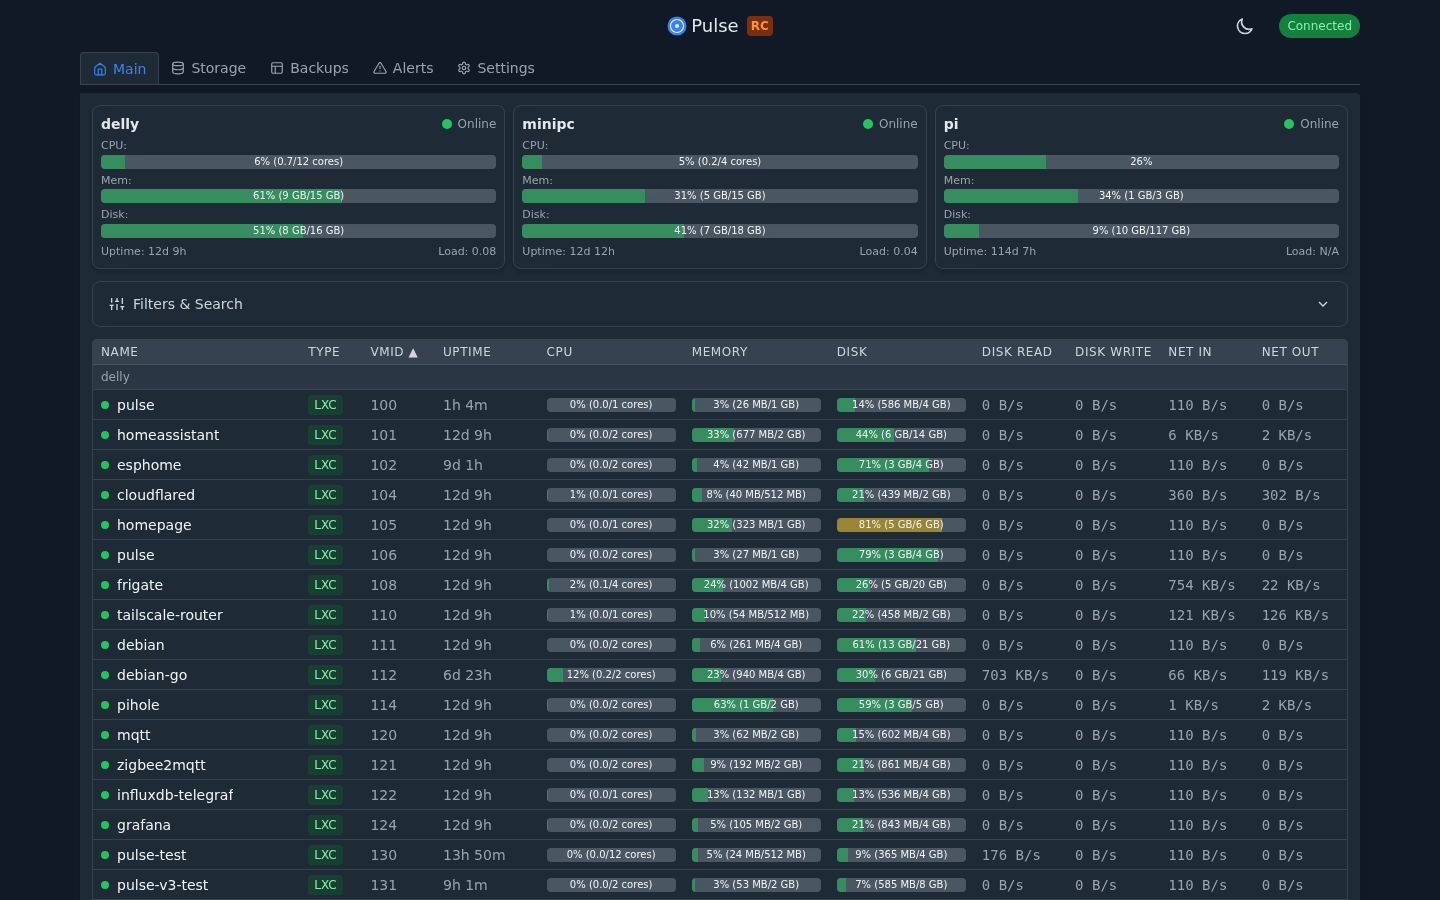Click the status dot for esphome
This screenshot has height=900, width=1440.
tap(105, 465)
